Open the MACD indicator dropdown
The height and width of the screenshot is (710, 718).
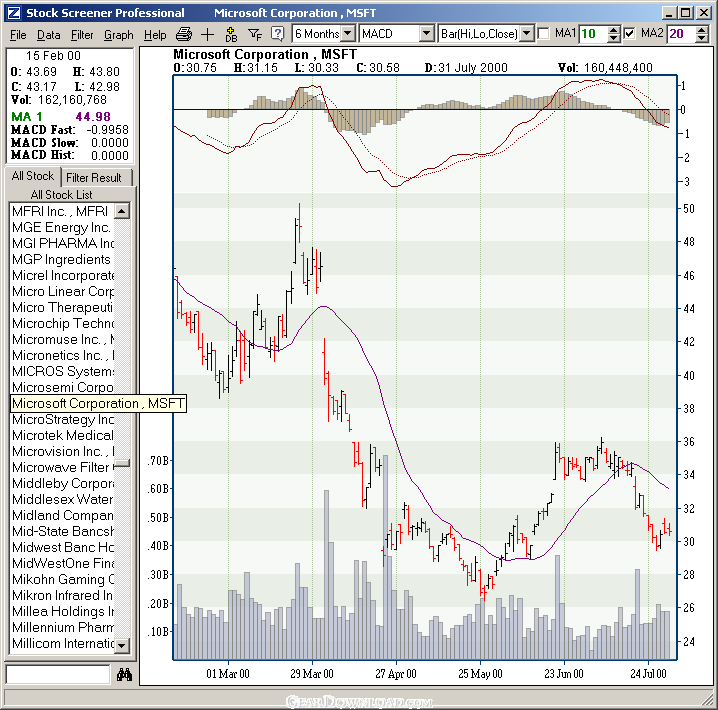[x=426, y=33]
